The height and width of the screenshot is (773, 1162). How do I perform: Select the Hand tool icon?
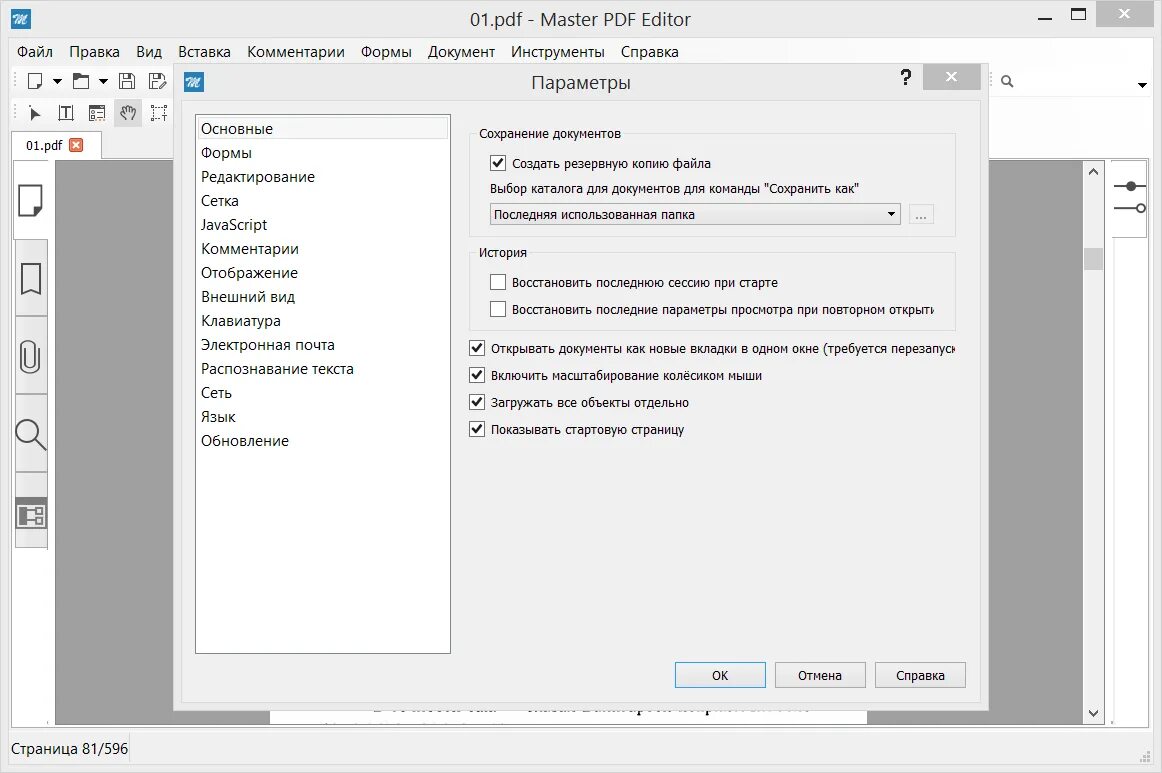pos(128,113)
